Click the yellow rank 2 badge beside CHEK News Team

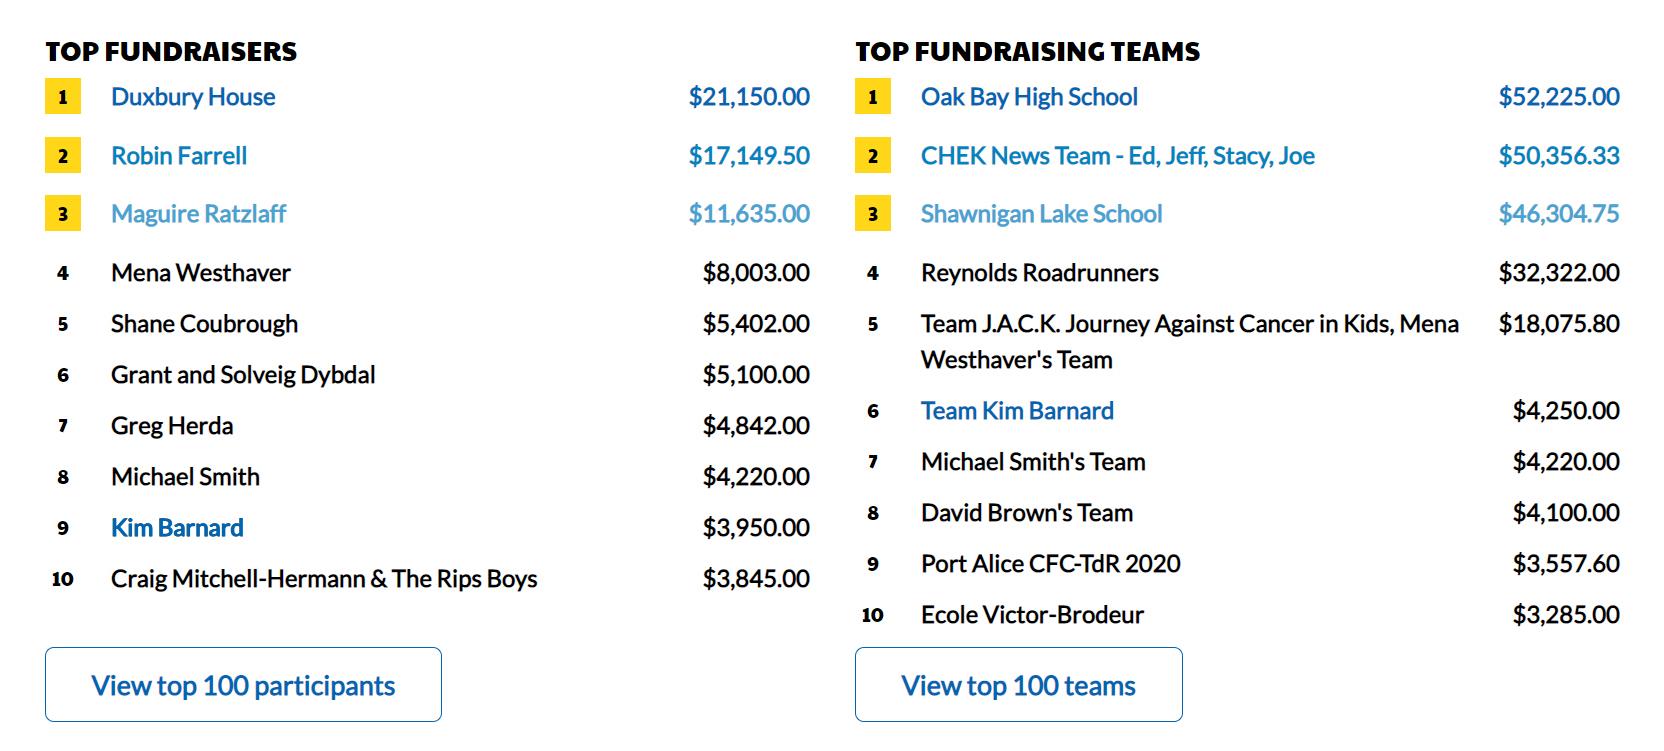pos(873,156)
